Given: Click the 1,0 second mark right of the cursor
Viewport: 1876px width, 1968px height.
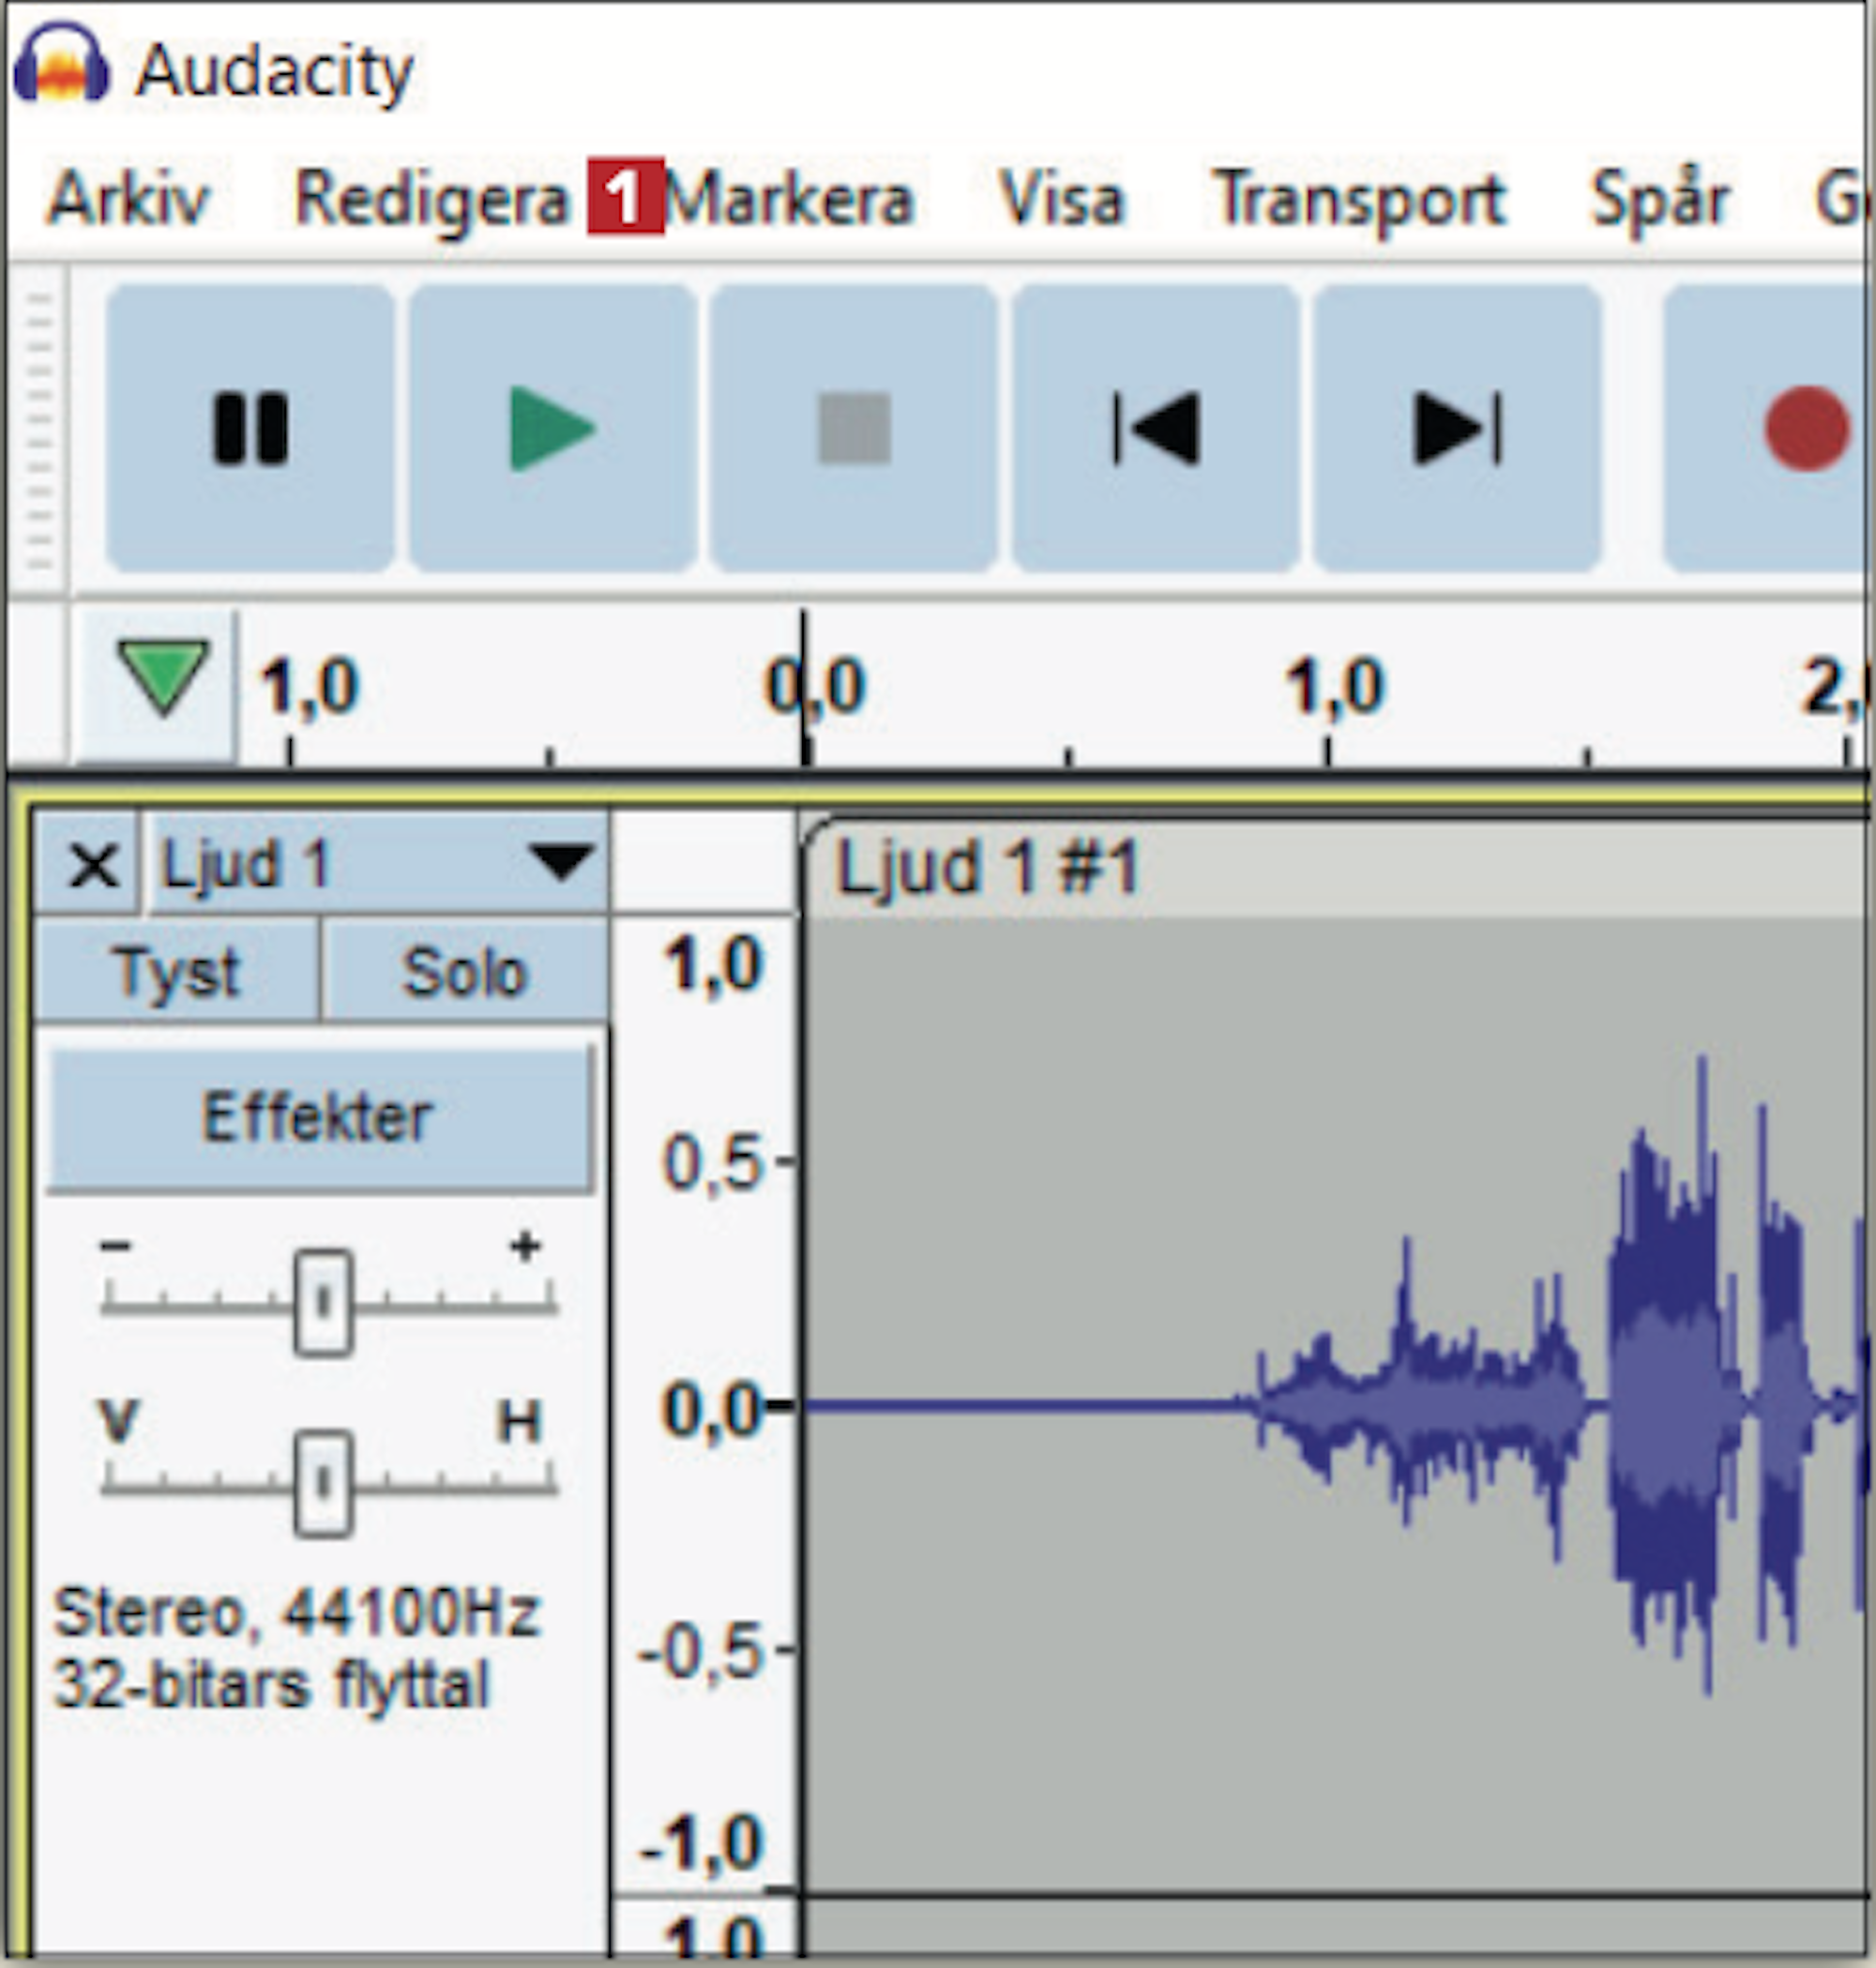Looking at the screenshot, I should (1334, 687).
